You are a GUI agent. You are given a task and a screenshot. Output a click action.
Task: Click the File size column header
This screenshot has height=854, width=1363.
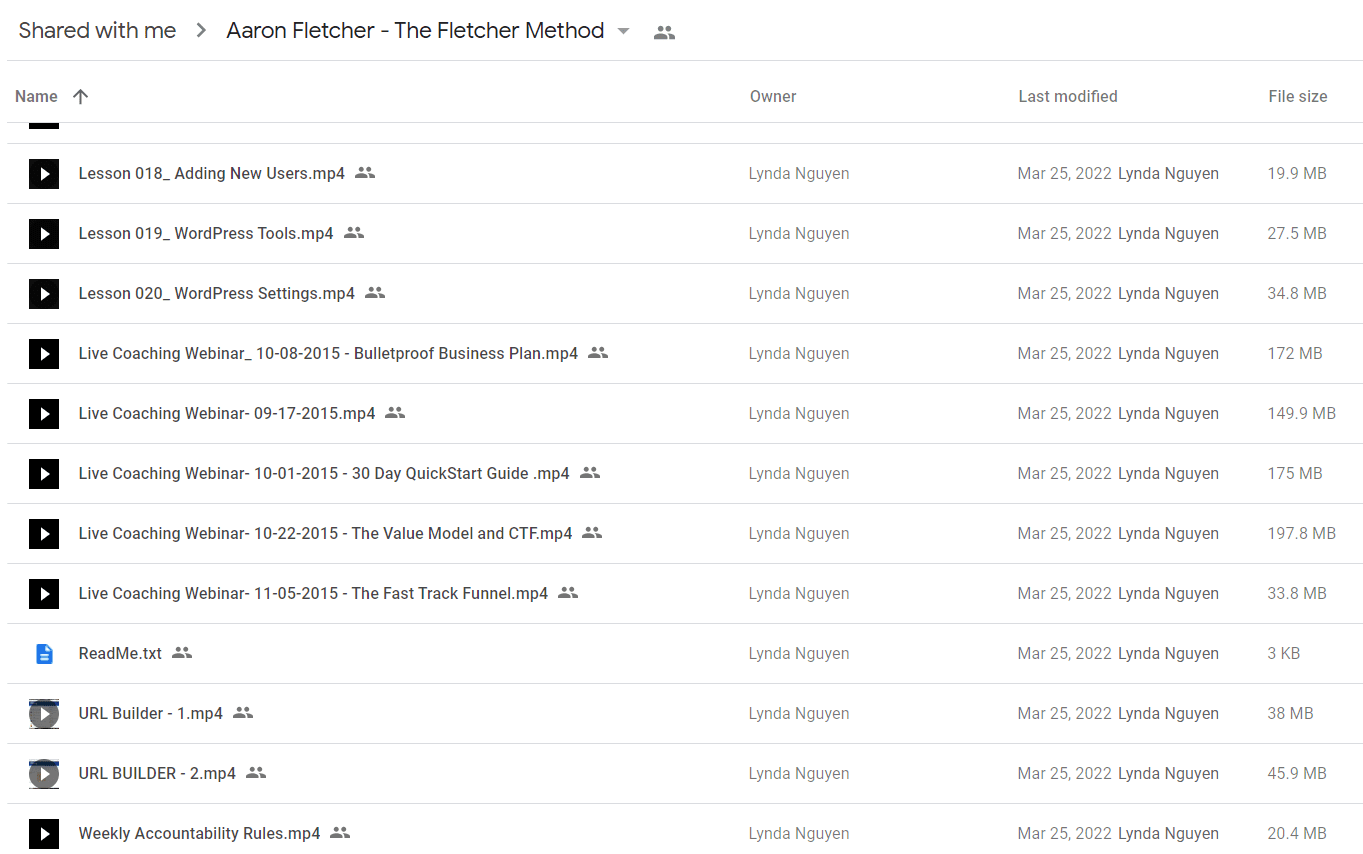point(1298,96)
